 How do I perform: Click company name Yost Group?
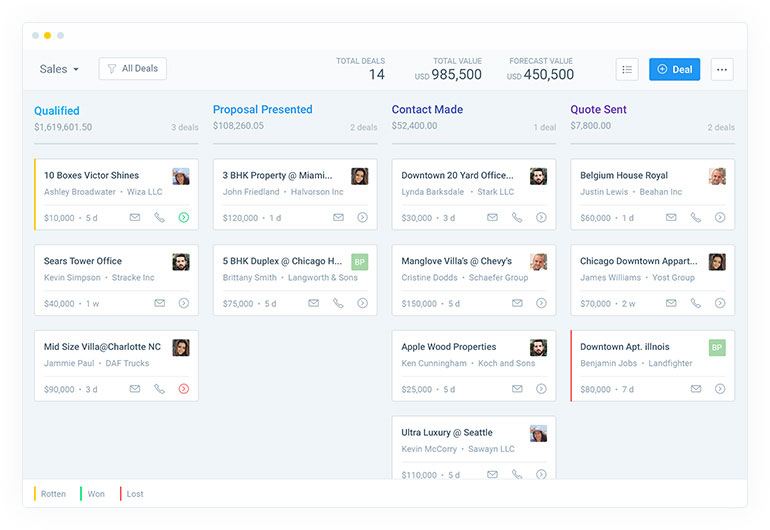673,278
